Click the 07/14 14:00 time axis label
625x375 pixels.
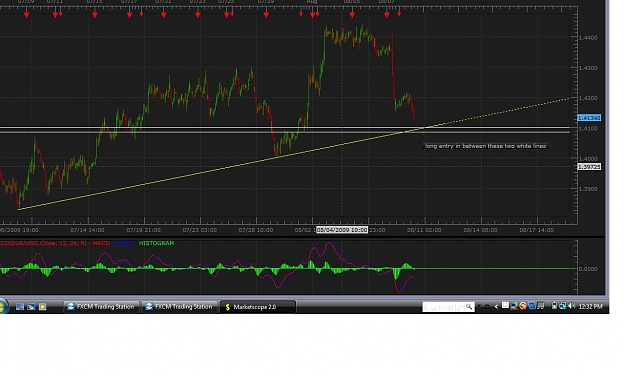click(x=87, y=230)
